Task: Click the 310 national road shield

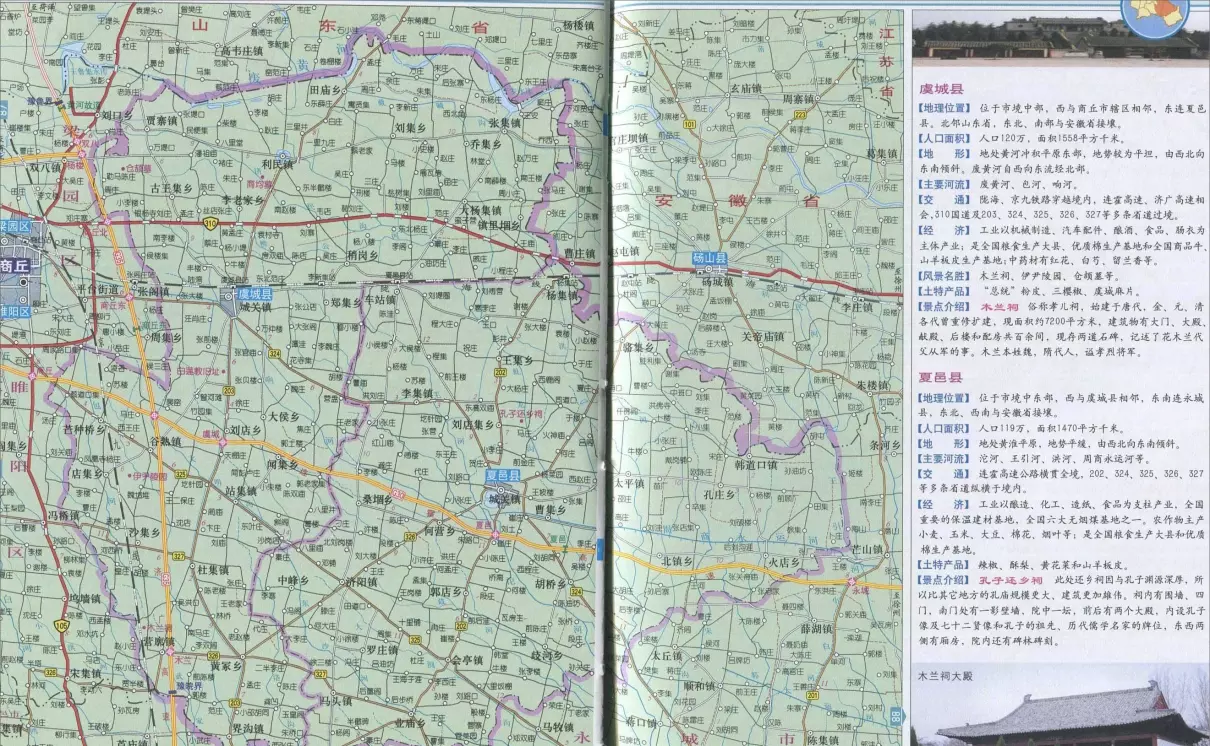Action: tap(212, 225)
